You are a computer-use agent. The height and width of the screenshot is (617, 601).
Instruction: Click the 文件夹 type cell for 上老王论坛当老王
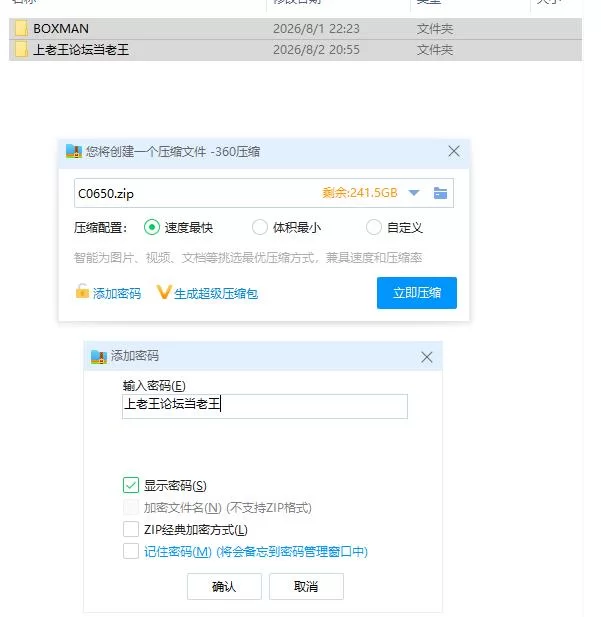(x=435, y=50)
